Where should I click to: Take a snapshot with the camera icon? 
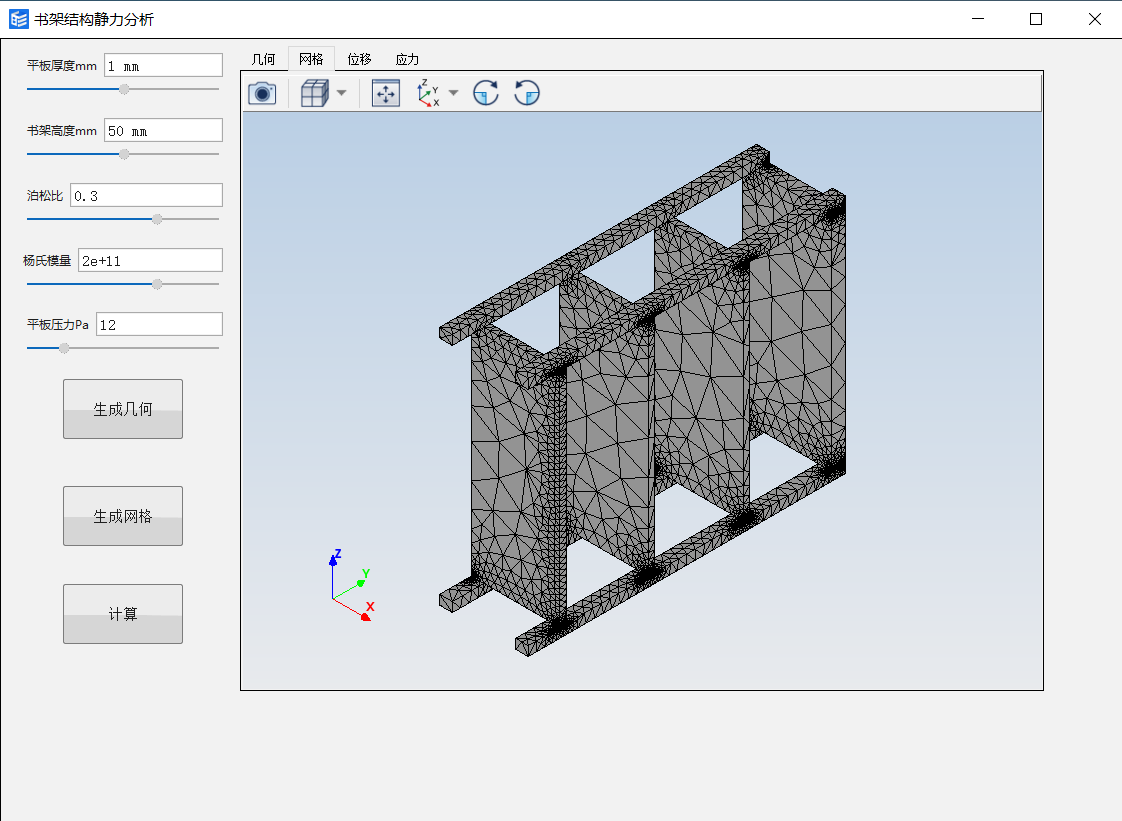[262, 93]
